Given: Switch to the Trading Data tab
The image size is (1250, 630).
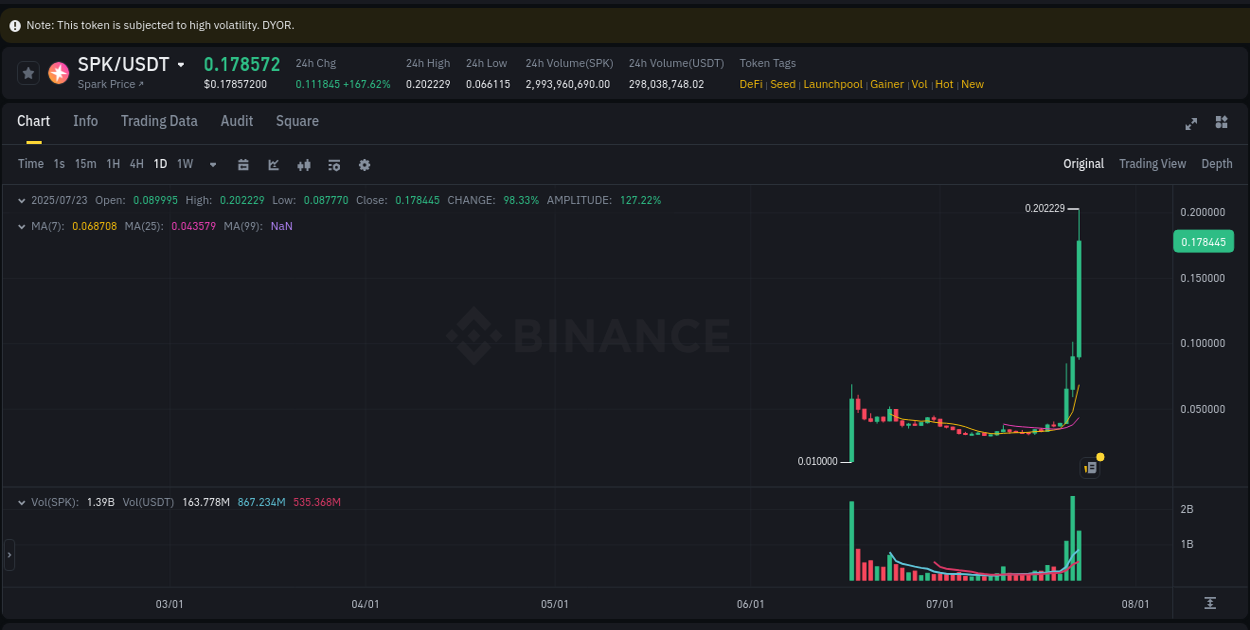Looking at the screenshot, I should [x=159, y=121].
